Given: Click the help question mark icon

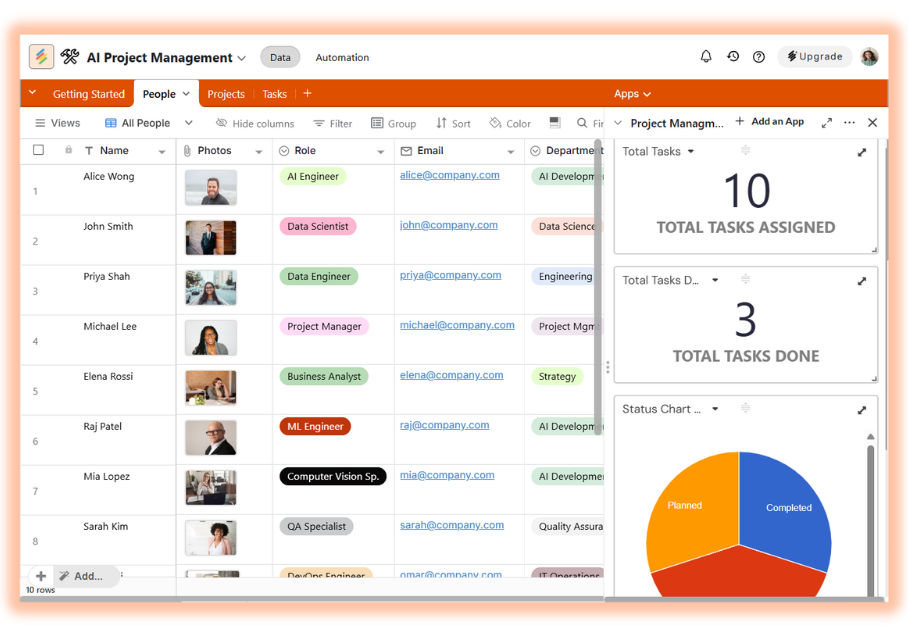Looking at the screenshot, I should pos(759,57).
